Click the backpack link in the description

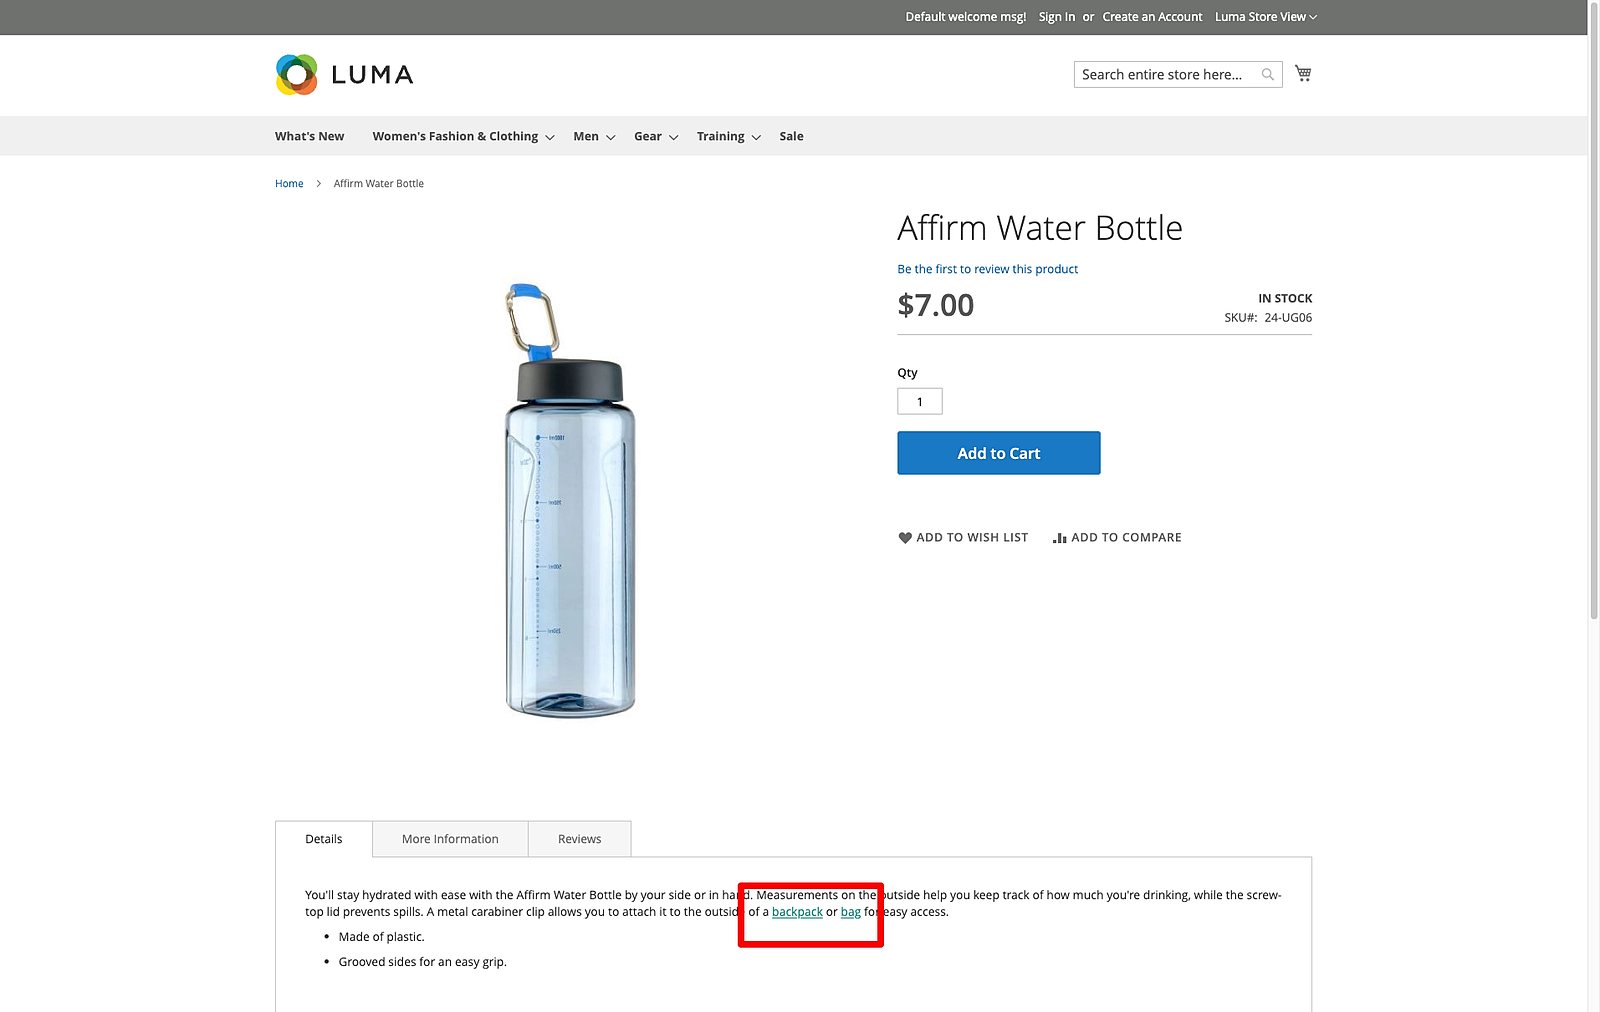click(797, 911)
